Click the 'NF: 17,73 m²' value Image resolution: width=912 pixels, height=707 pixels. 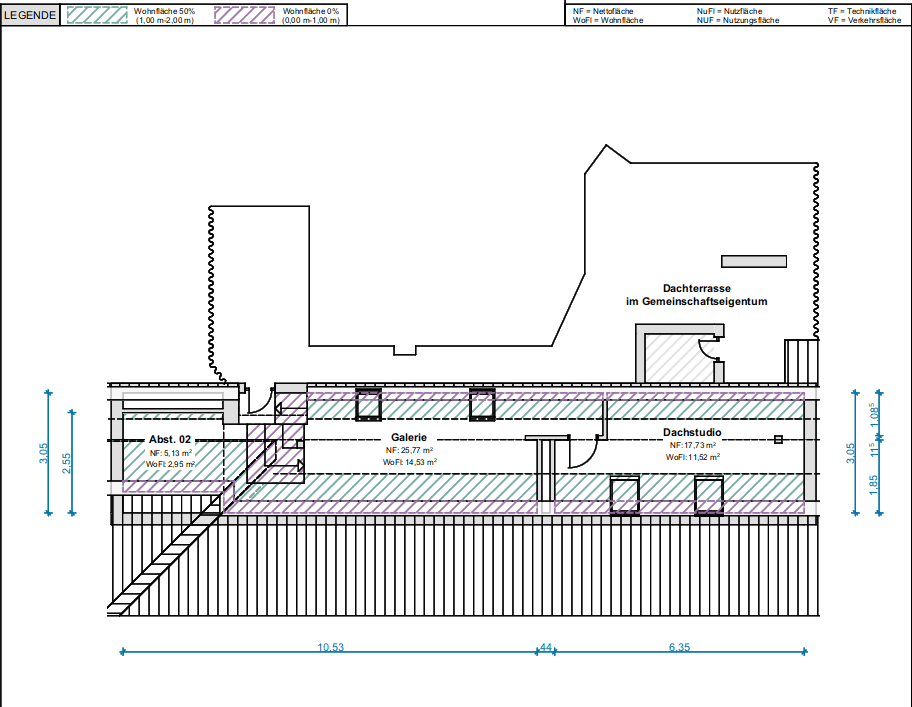click(693, 445)
